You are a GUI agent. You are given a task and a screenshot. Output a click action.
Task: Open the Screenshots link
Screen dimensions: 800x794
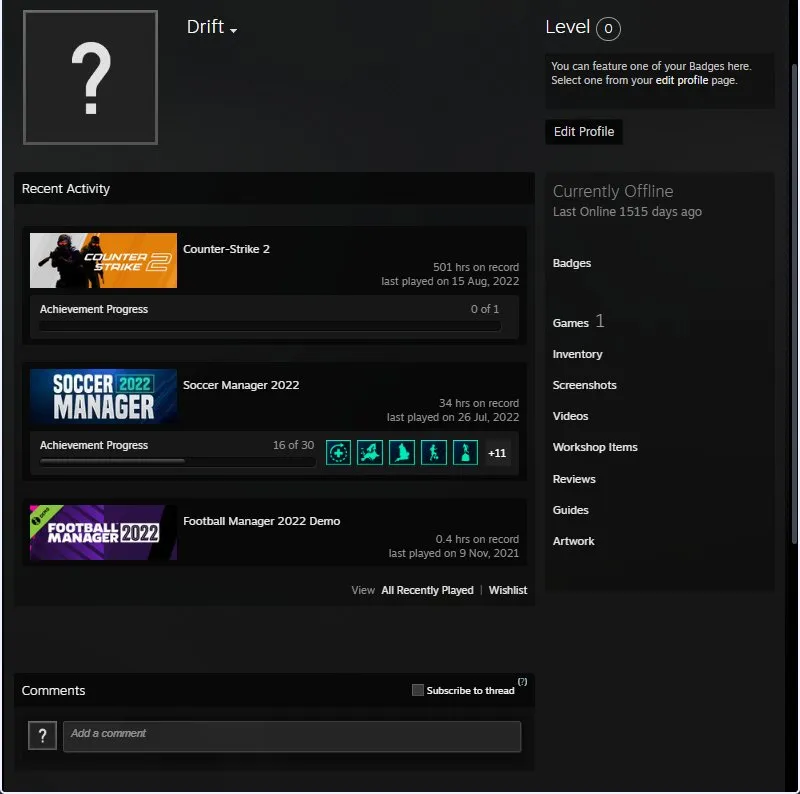pos(584,385)
